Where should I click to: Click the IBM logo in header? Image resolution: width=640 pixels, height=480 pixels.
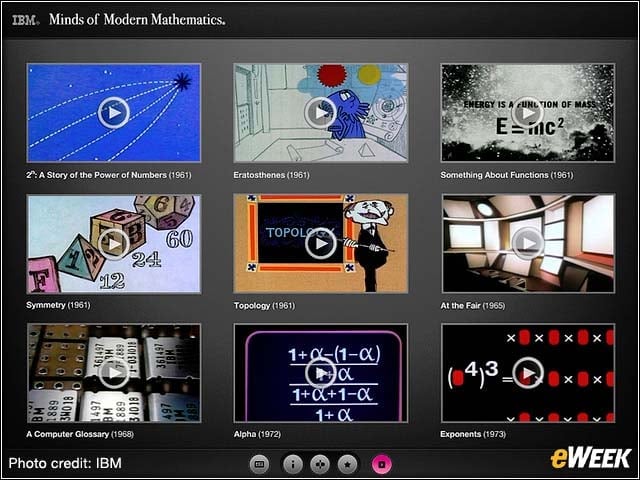tap(25, 20)
